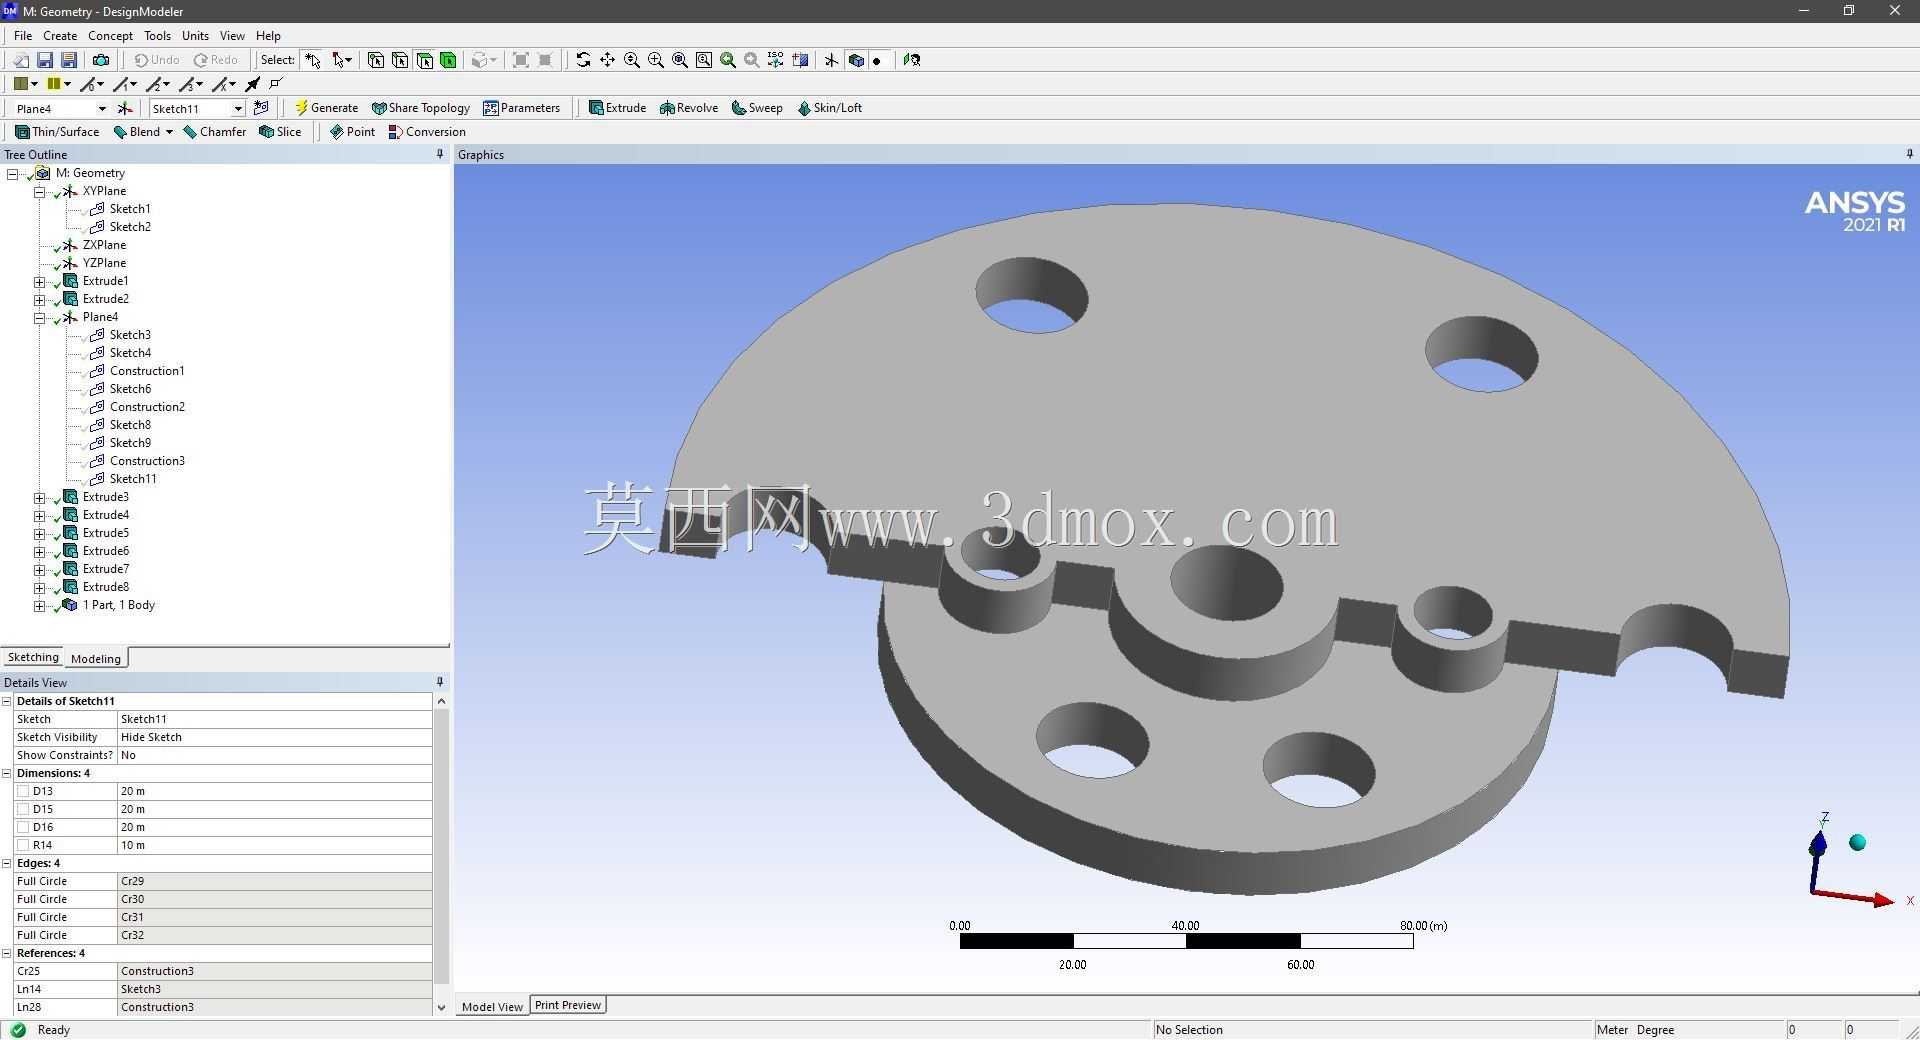Select Sketch9 in the tree

pyautogui.click(x=130, y=443)
